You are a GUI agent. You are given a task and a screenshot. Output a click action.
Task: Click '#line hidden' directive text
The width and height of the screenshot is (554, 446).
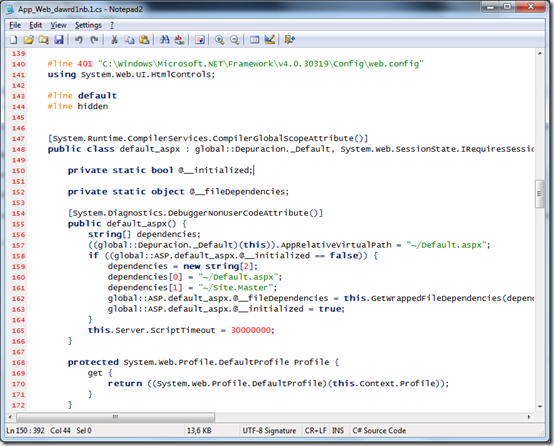click(x=78, y=106)
